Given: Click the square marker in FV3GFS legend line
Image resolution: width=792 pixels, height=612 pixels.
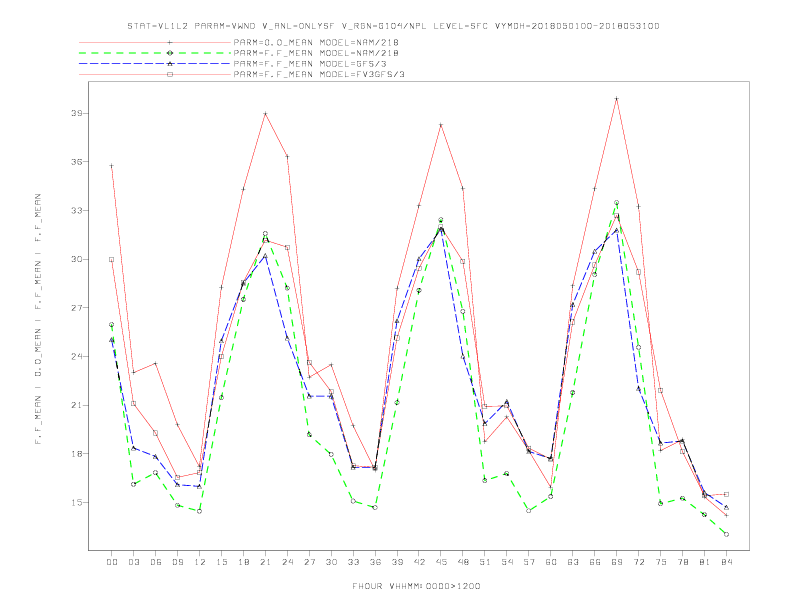Looking at the screenshot, I should (x=170, y=74).
